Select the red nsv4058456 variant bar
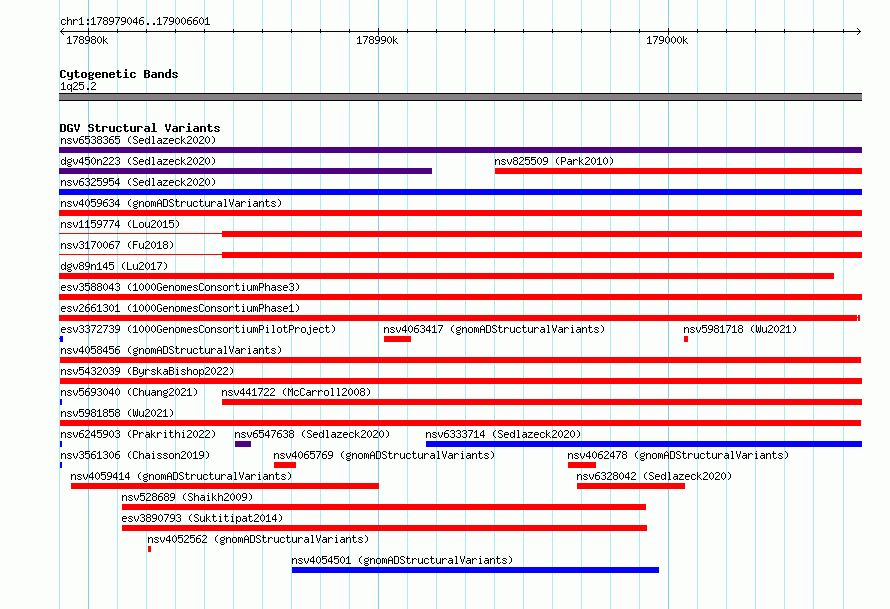 point(460,360)
